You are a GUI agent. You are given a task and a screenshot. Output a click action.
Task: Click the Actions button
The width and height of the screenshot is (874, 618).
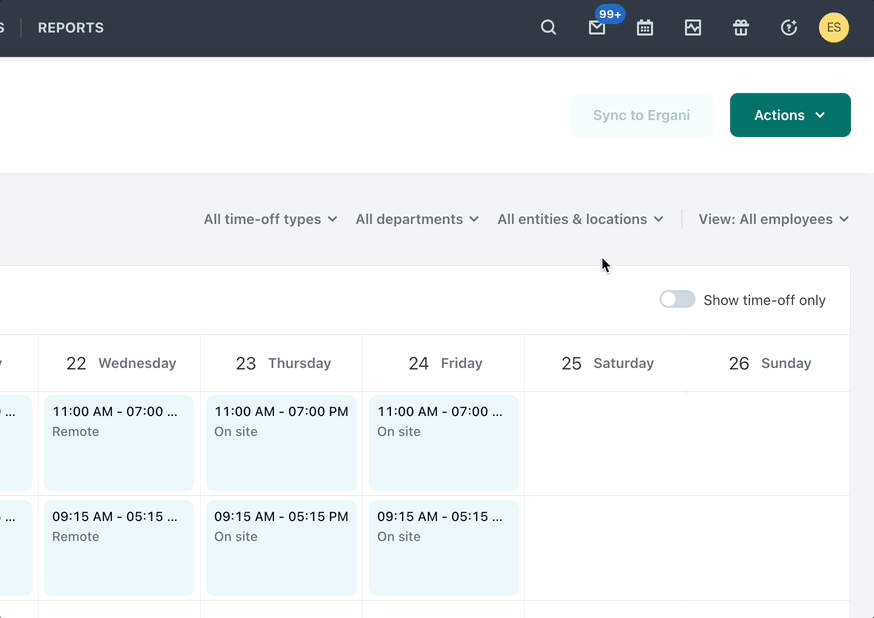790,115
